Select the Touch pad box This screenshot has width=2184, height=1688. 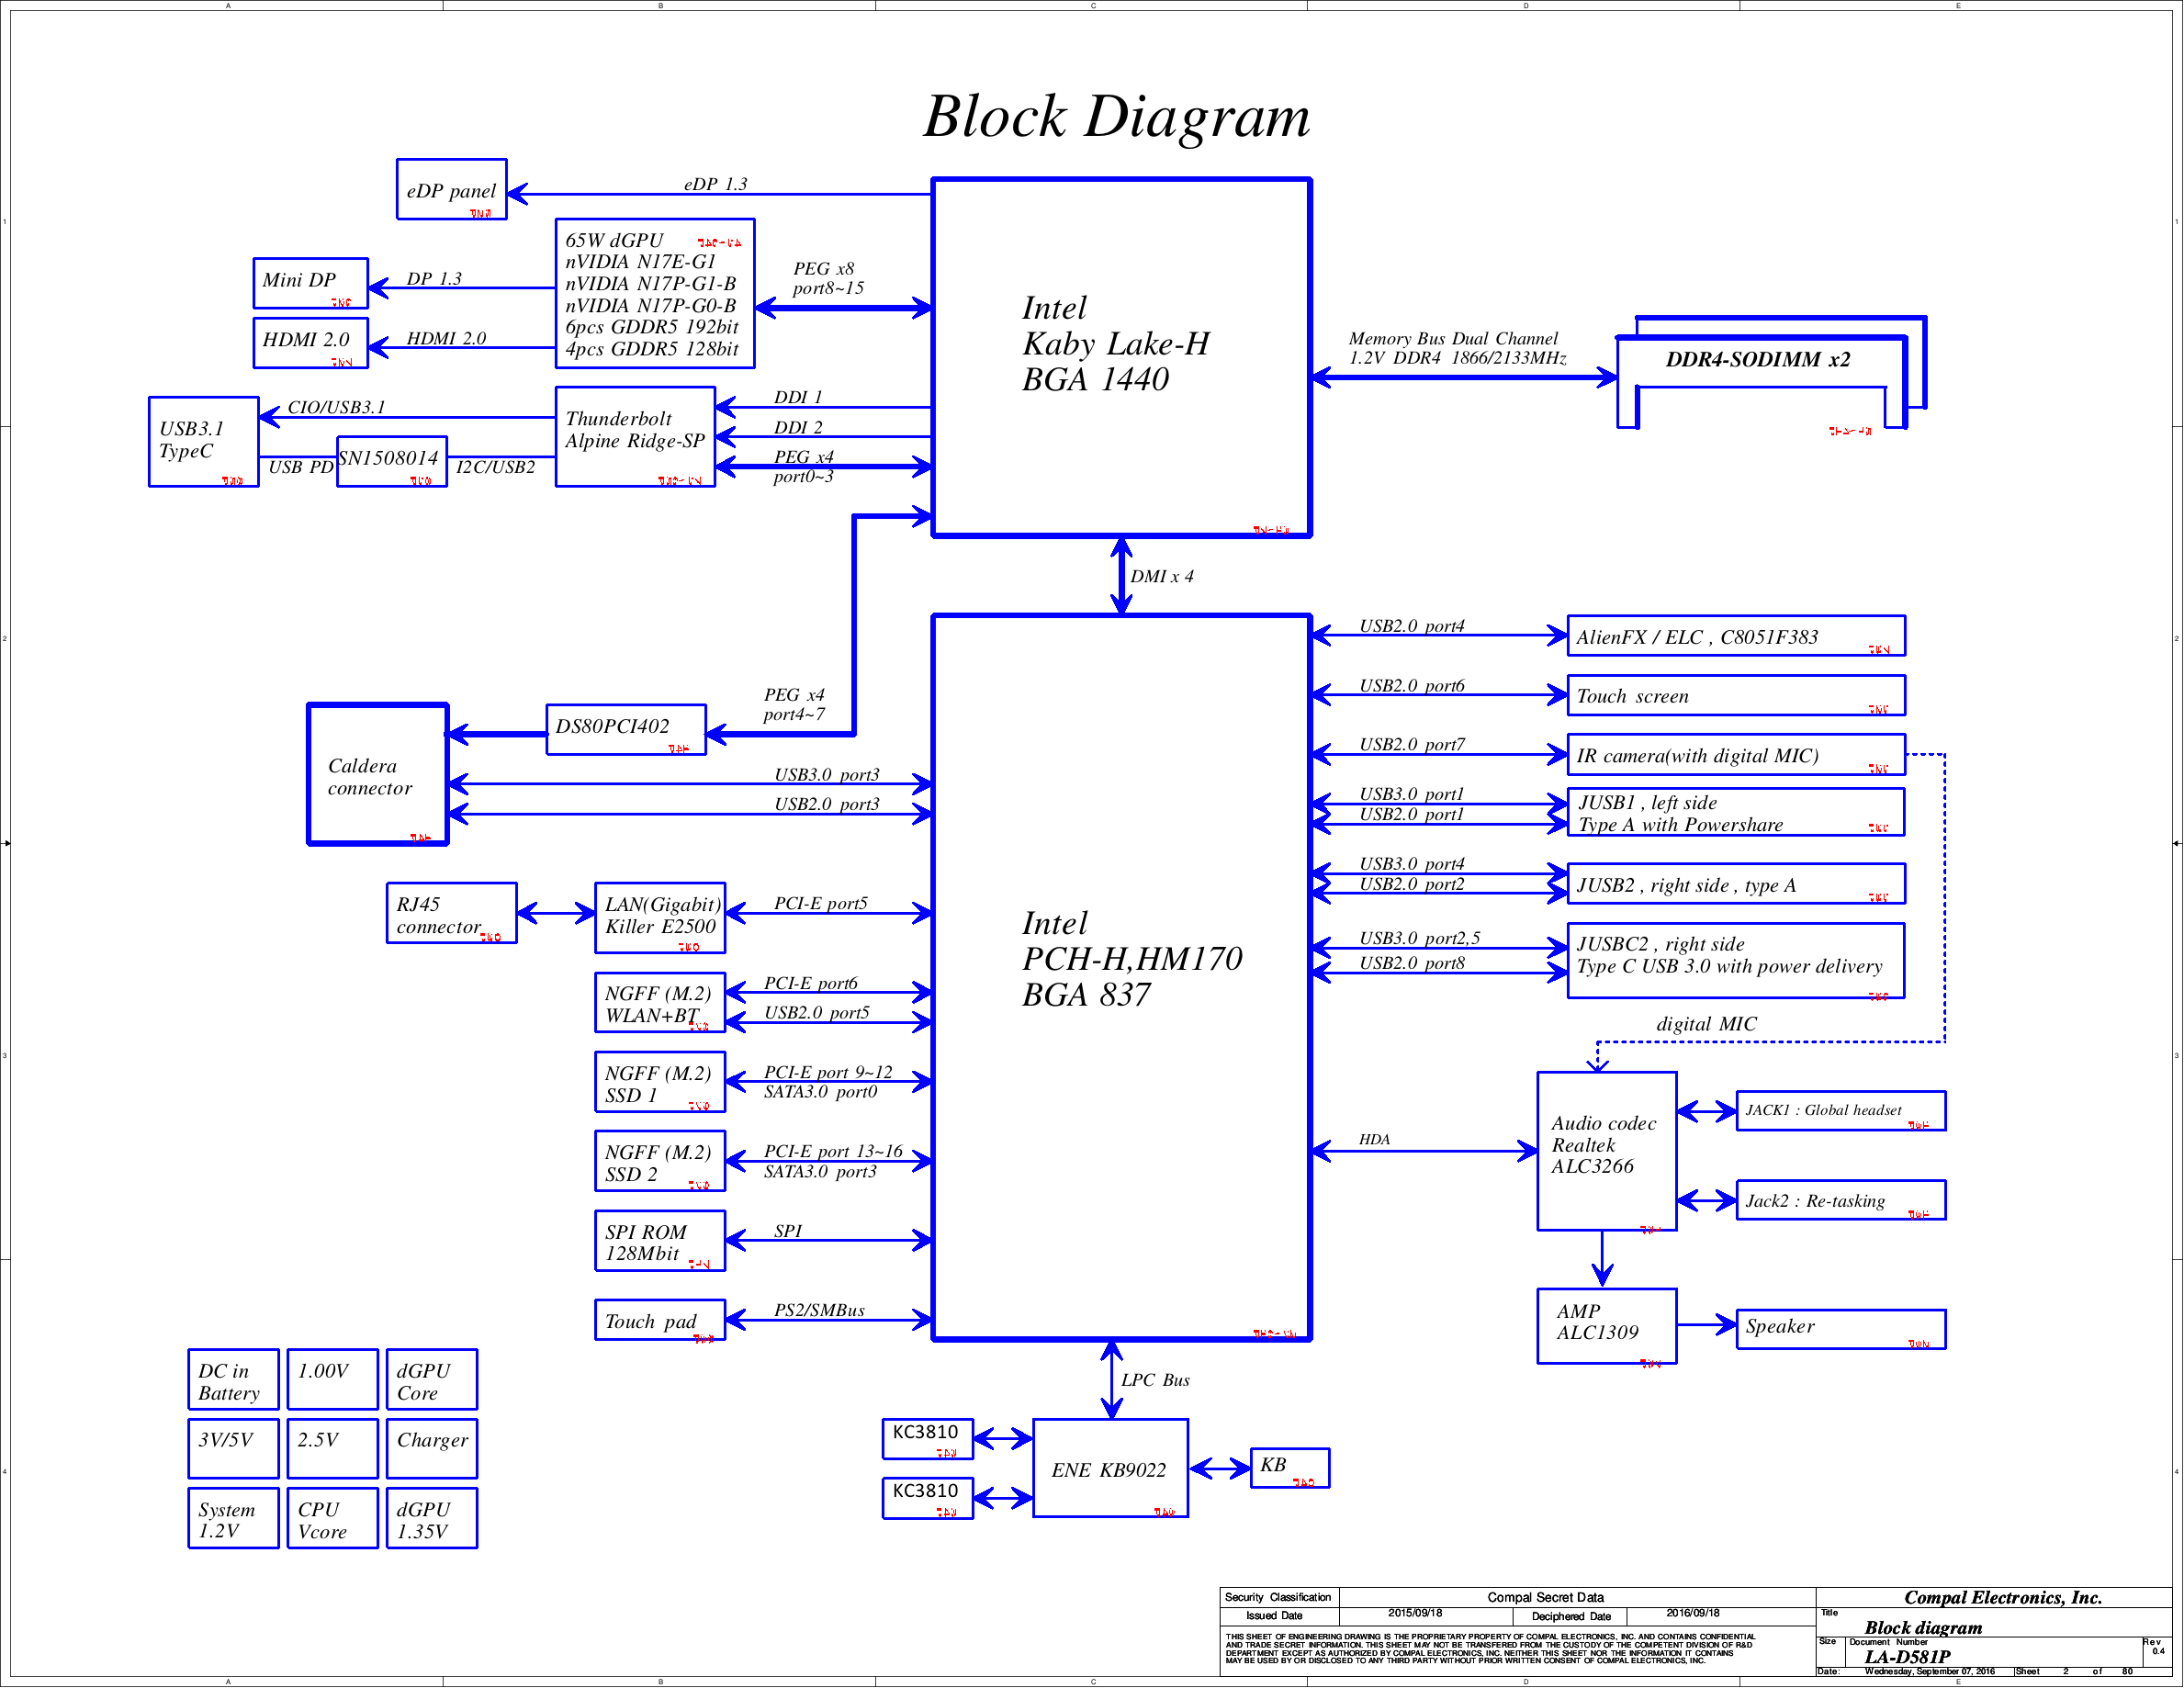(x=659, y=1319)
